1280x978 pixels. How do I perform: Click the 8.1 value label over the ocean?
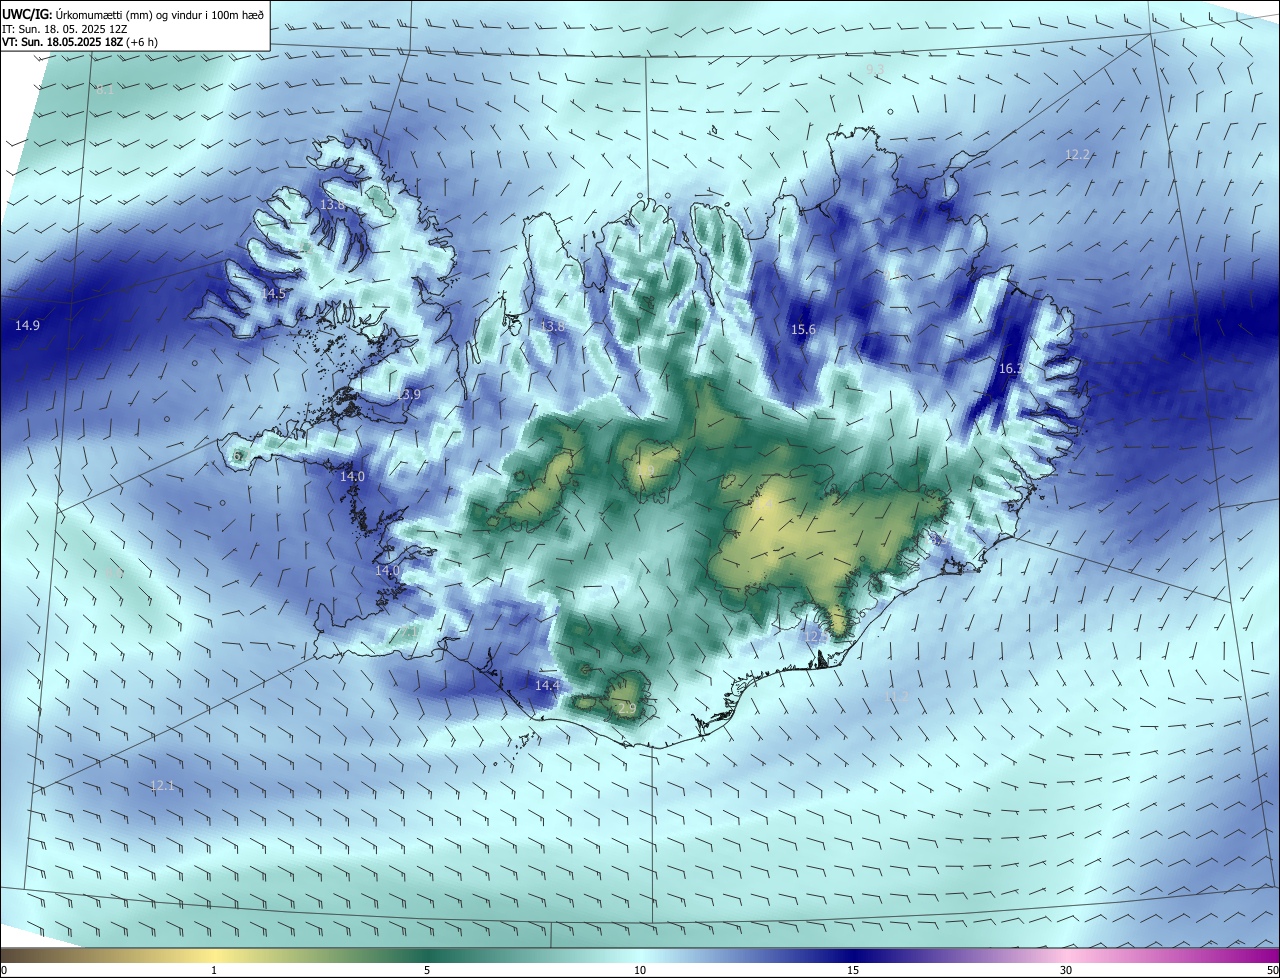point(105,90)
